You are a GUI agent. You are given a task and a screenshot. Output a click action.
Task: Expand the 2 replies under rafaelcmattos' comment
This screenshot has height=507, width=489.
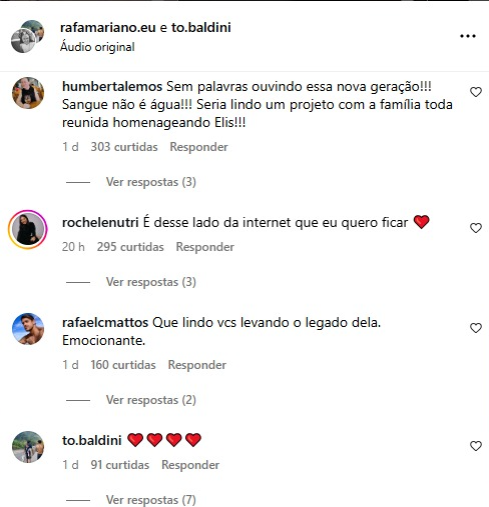151,400
